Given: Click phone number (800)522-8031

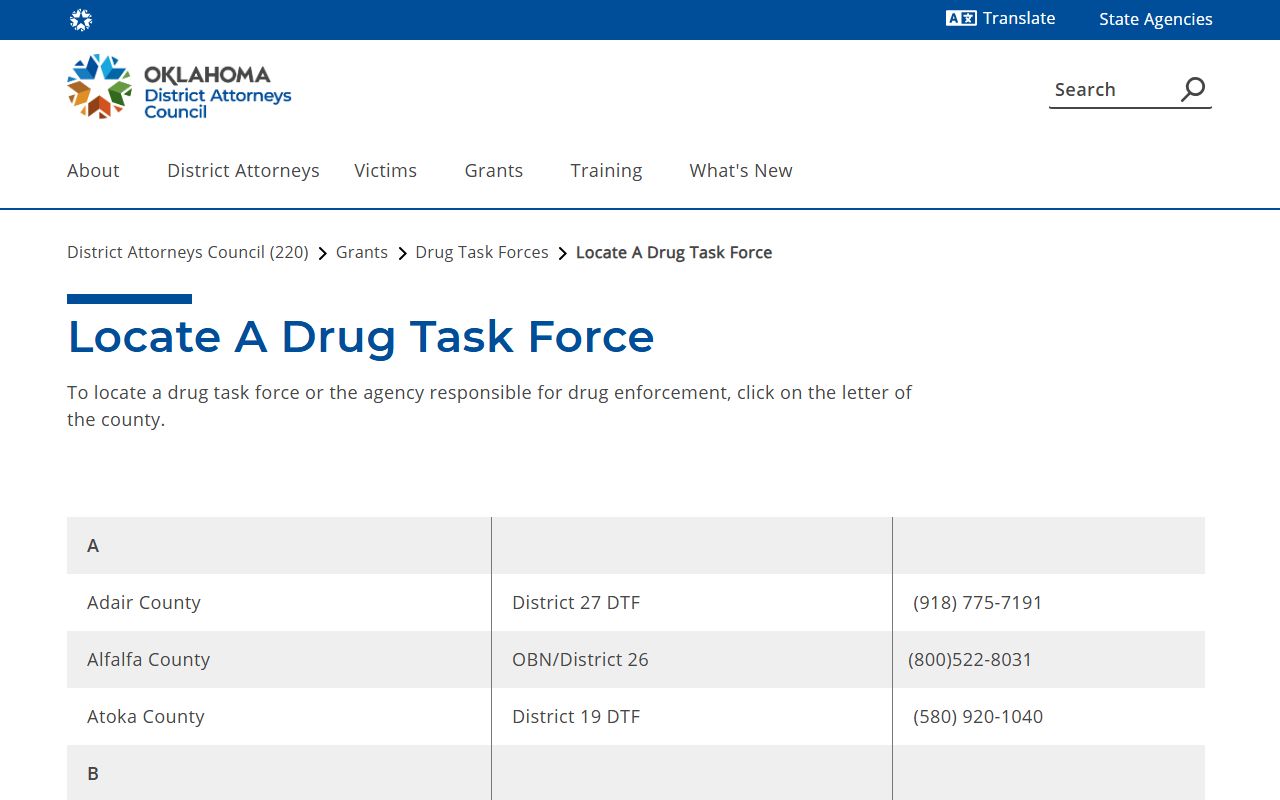Looking at the screenshot, I should click(970, 659).
